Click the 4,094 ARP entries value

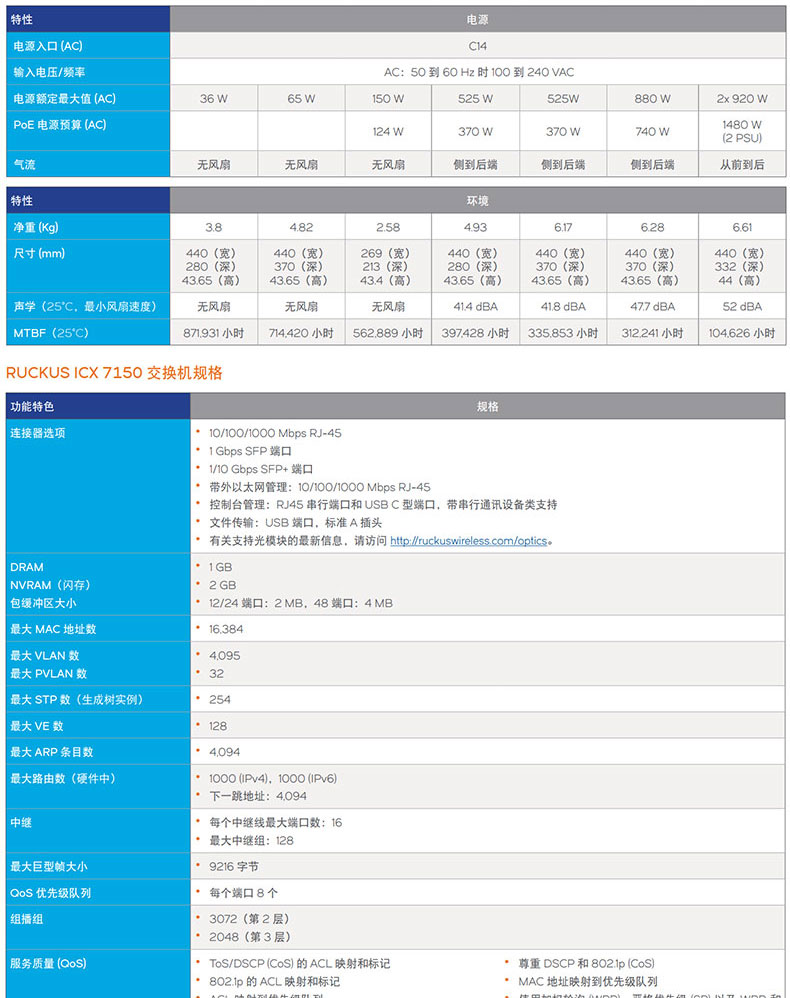(x=225, y=752)
